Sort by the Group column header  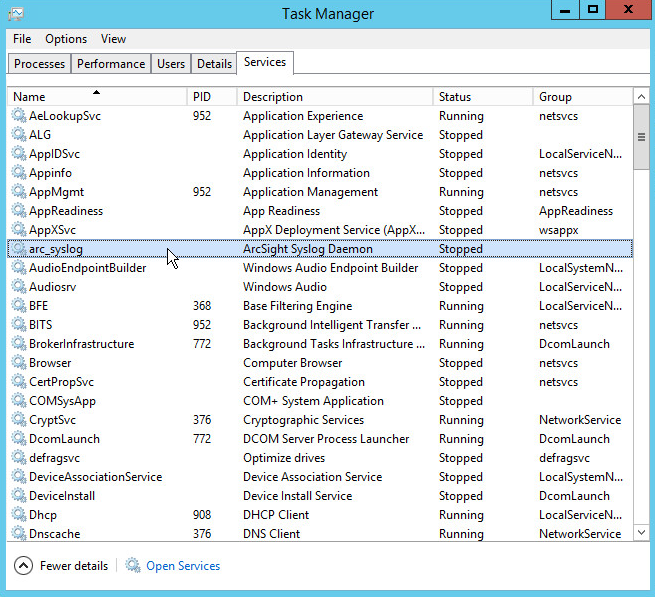tap(582, 97)
